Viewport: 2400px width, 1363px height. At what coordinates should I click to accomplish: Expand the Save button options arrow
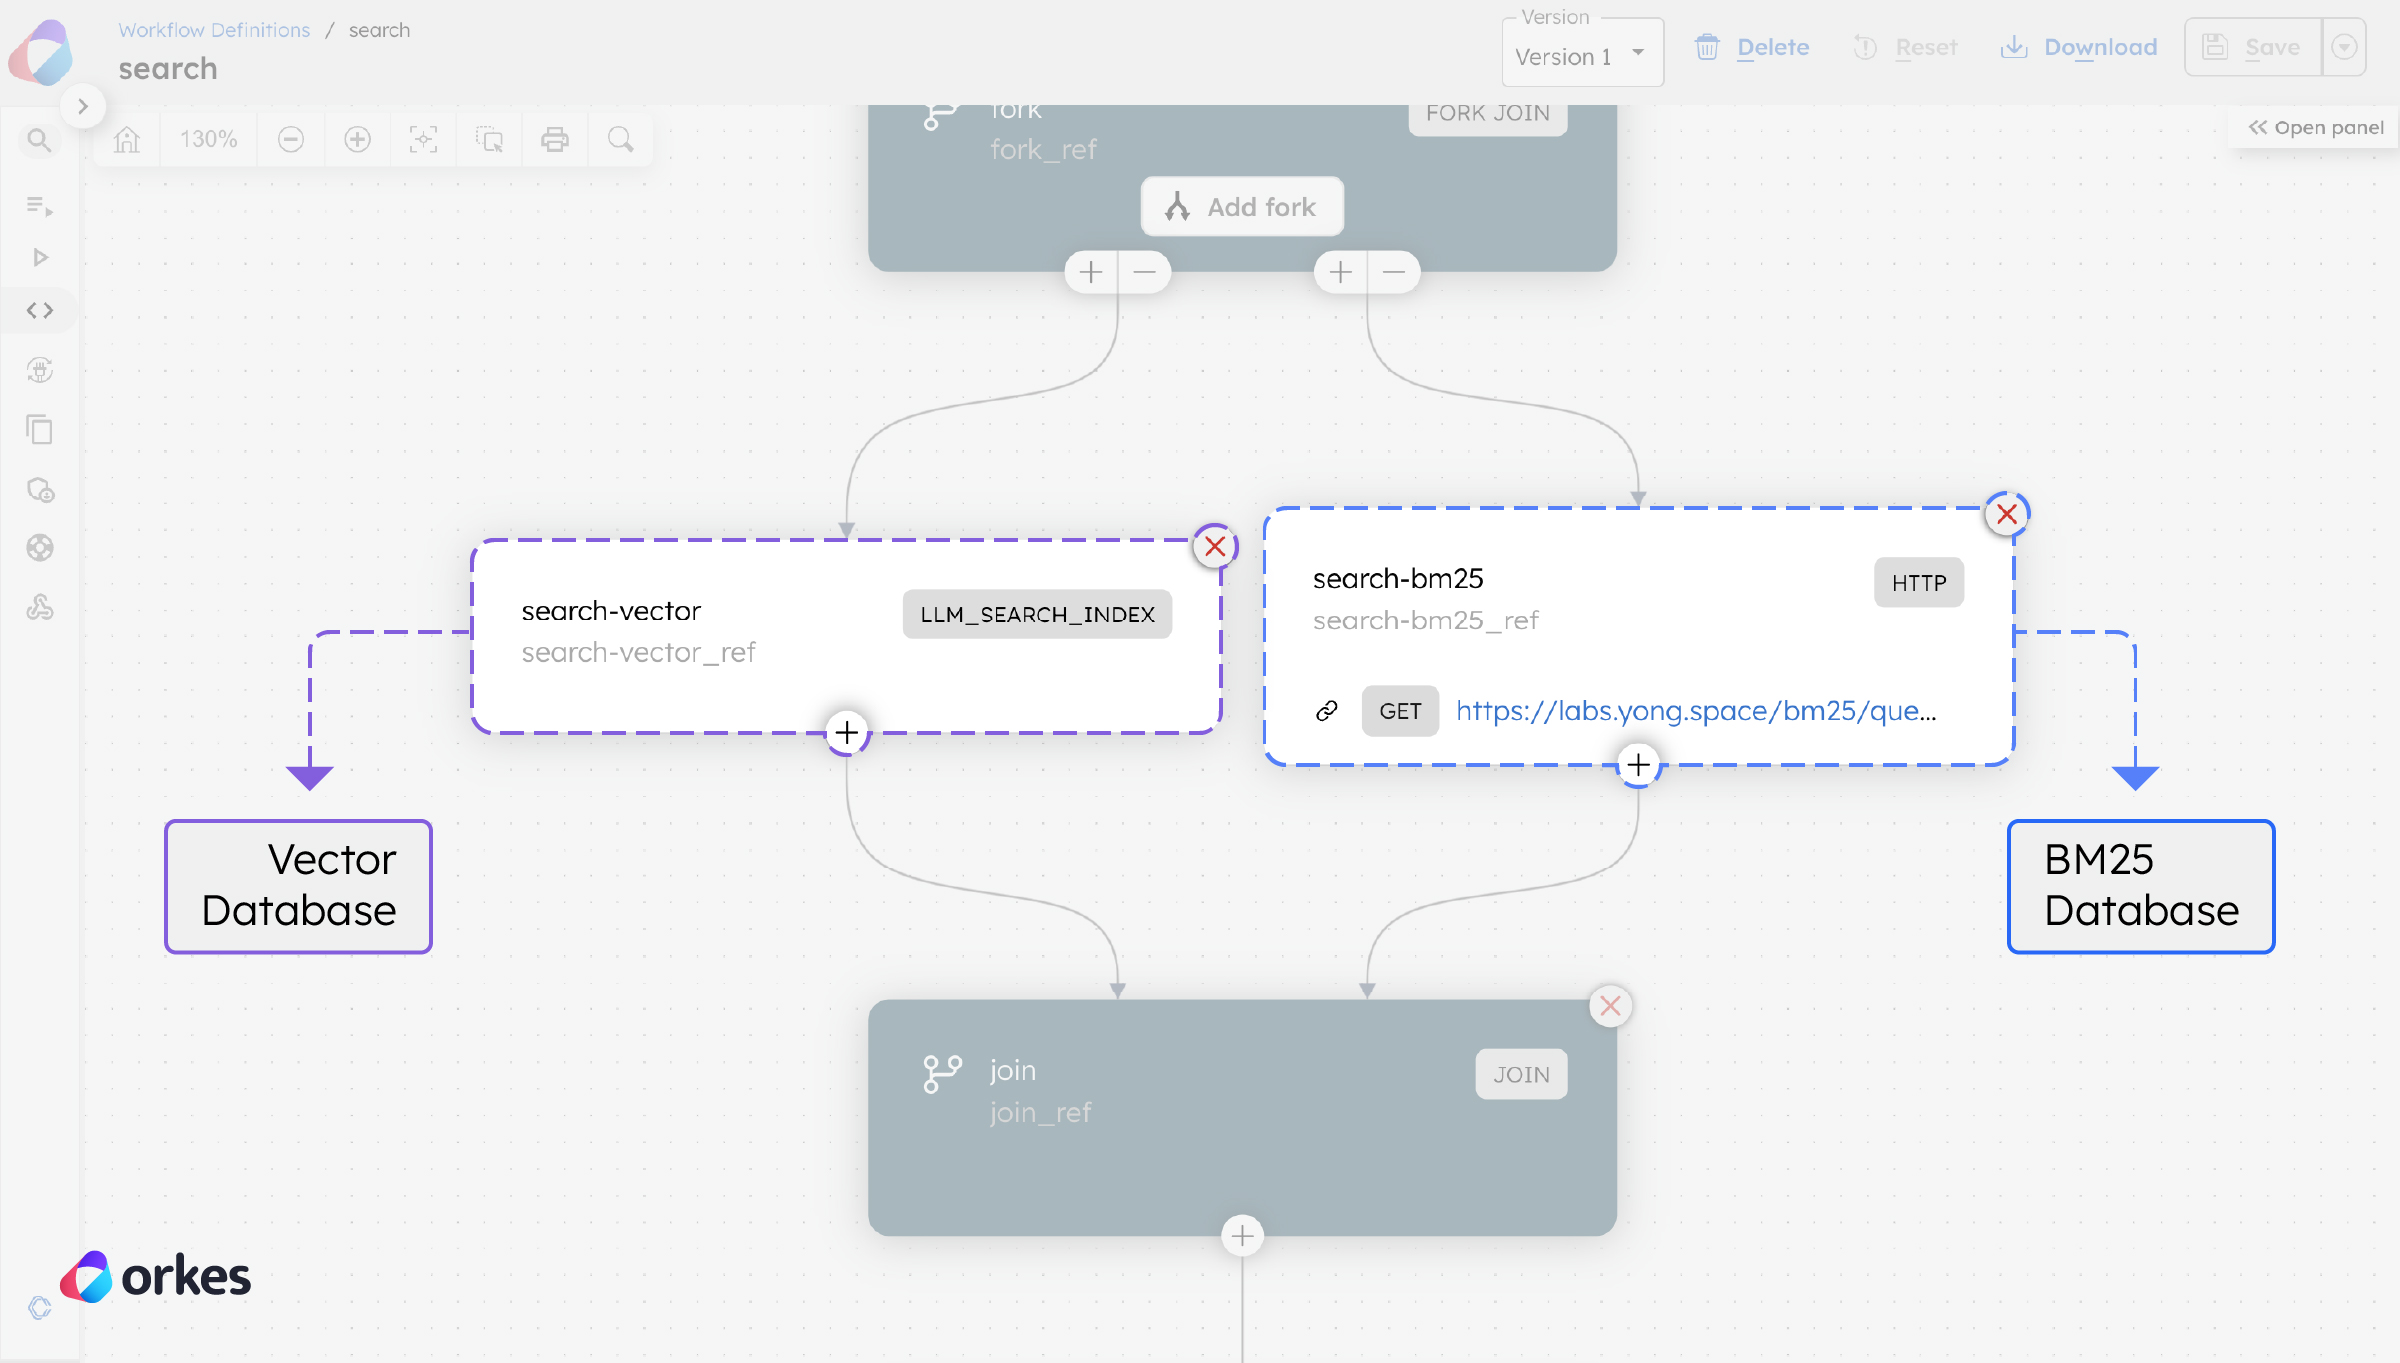[2344, 46]
